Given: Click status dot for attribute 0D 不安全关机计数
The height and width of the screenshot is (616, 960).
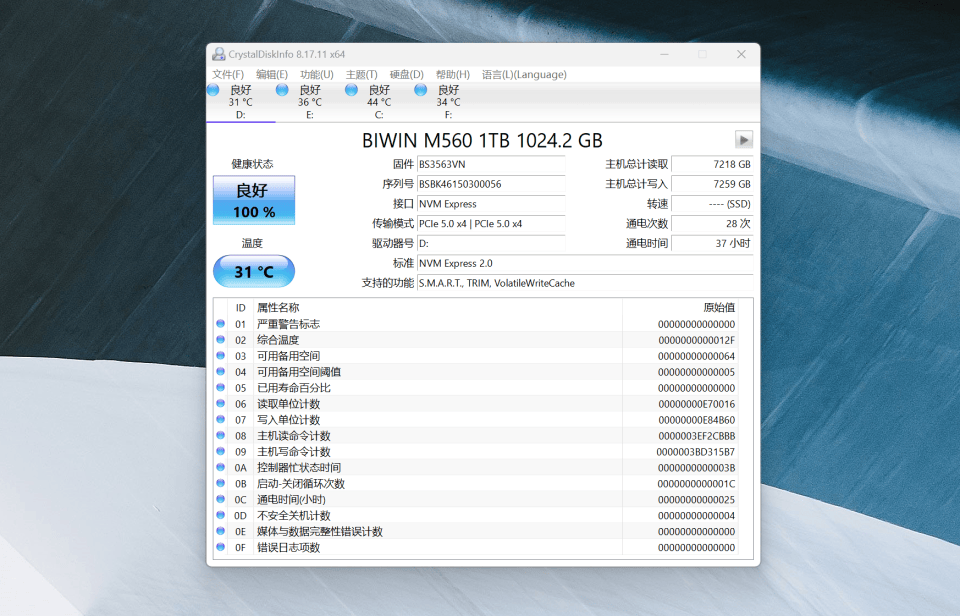Looking at the screenshot, I should (220, 514).
